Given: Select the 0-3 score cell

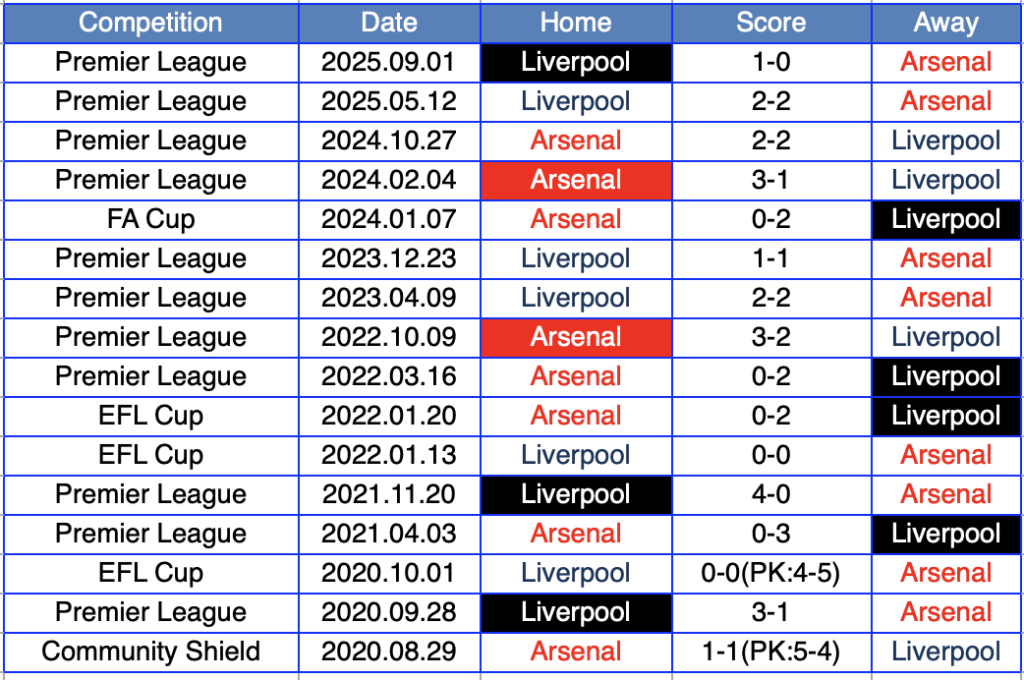Looking at the screenshot, I should click(771, 534).
